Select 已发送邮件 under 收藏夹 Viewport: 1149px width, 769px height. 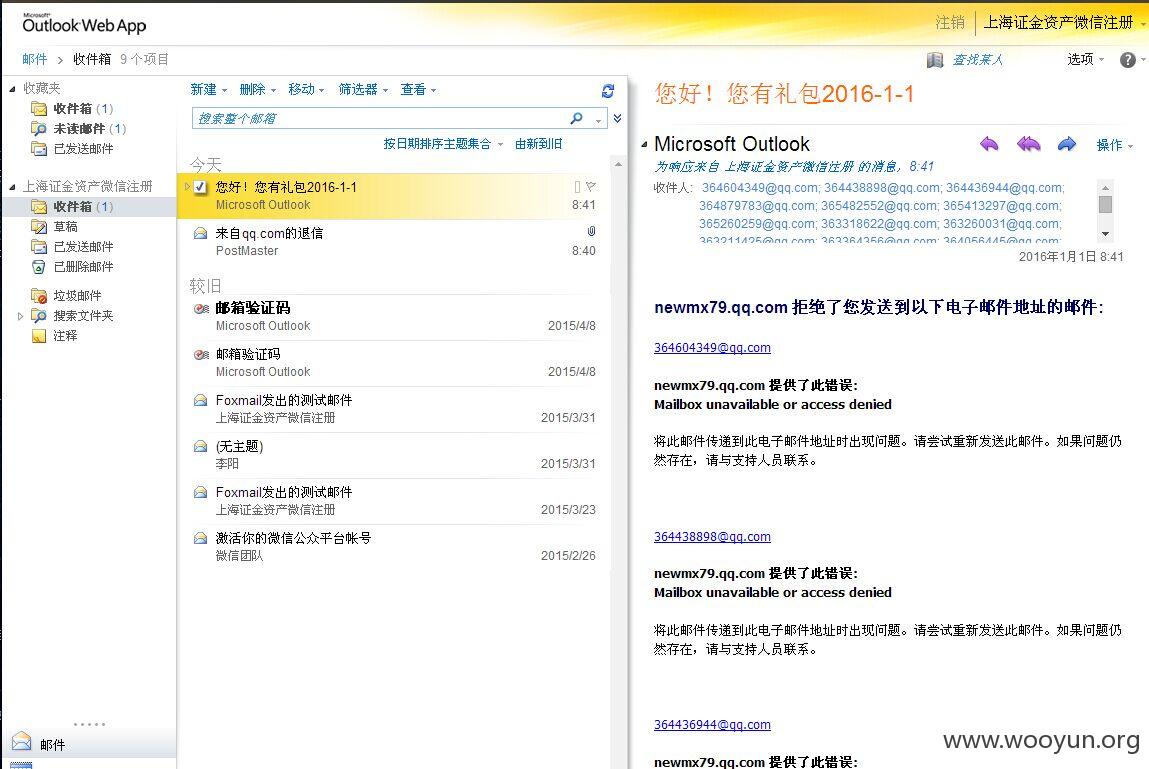click(x=83, y=149)
